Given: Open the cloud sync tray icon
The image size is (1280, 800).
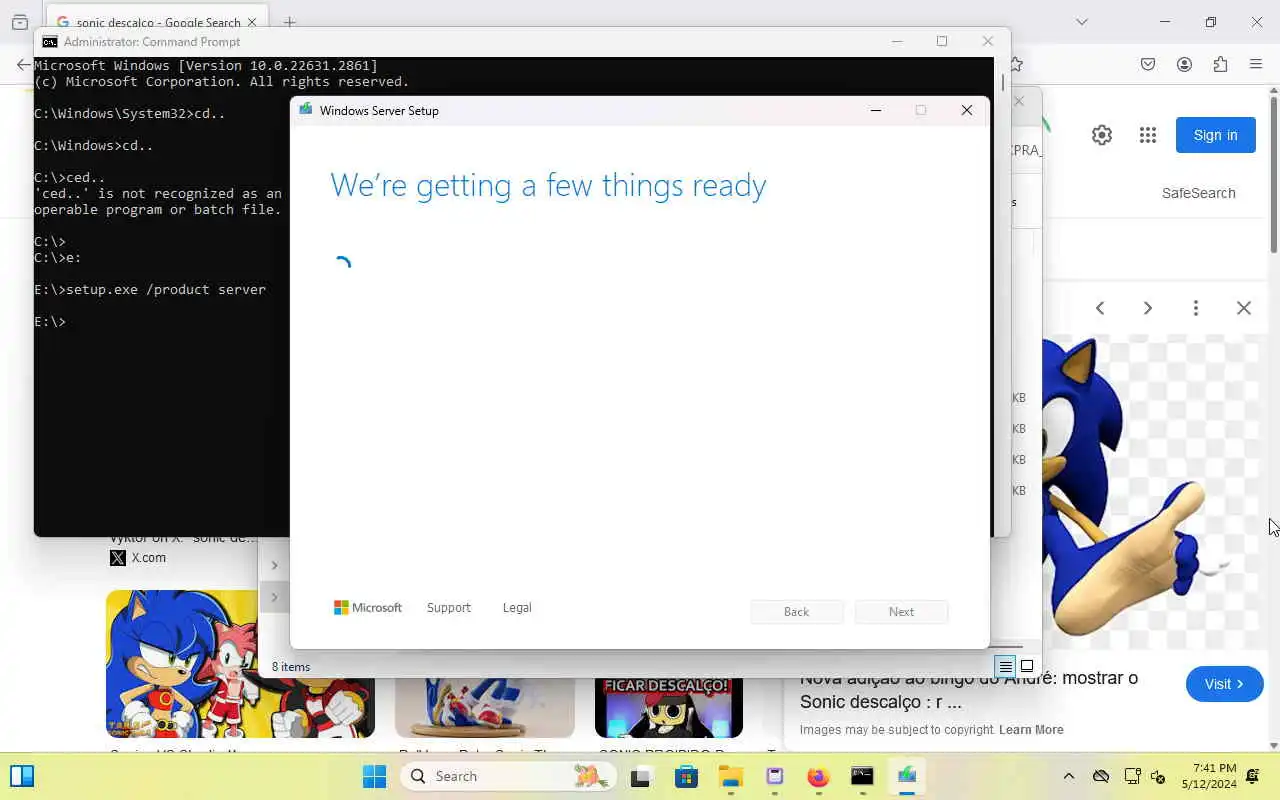Looking at the screenshot, I should (1101, 776).
